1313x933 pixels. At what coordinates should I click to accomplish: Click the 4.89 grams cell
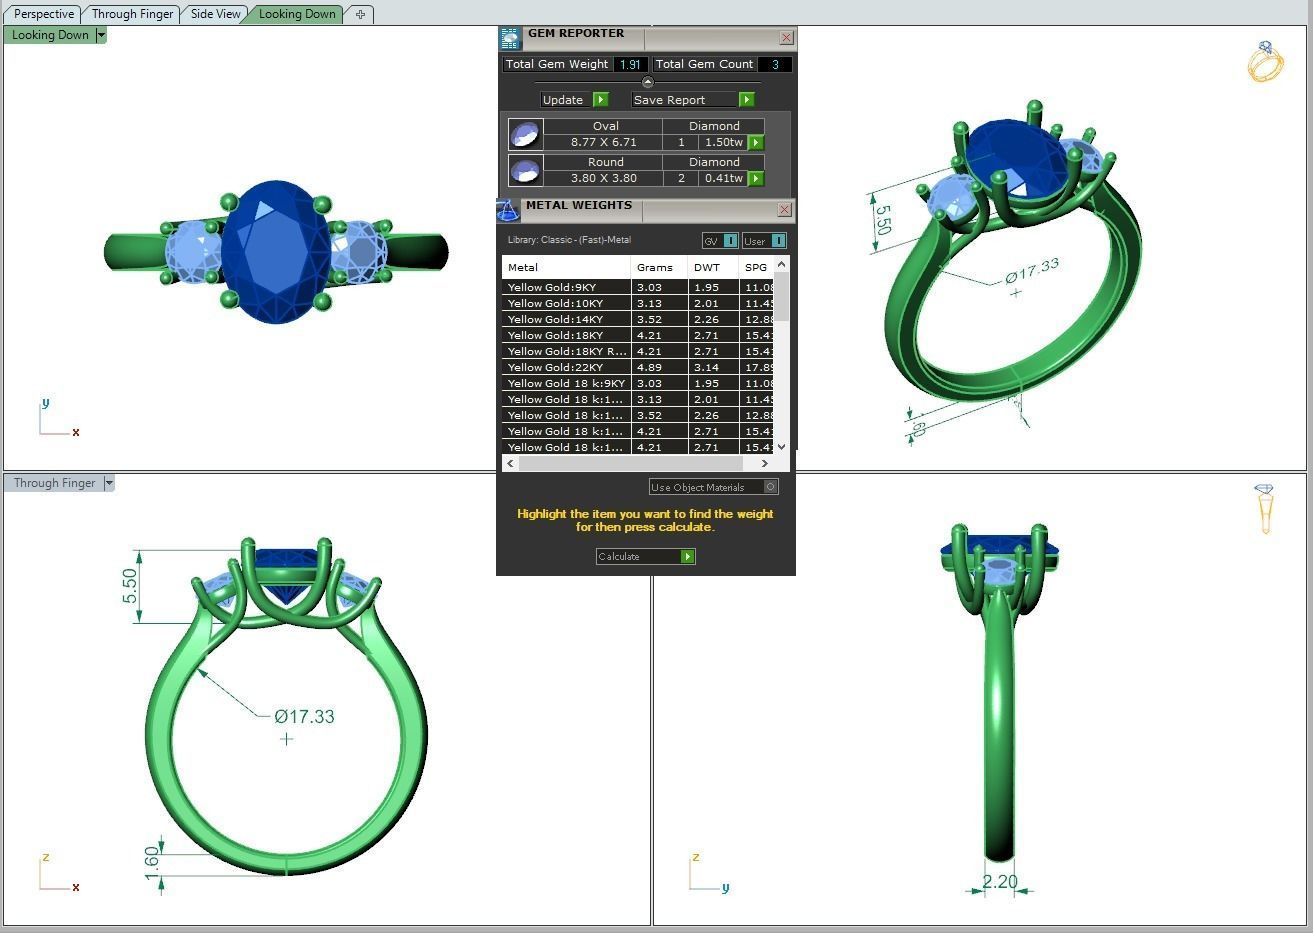coord(659,367)
